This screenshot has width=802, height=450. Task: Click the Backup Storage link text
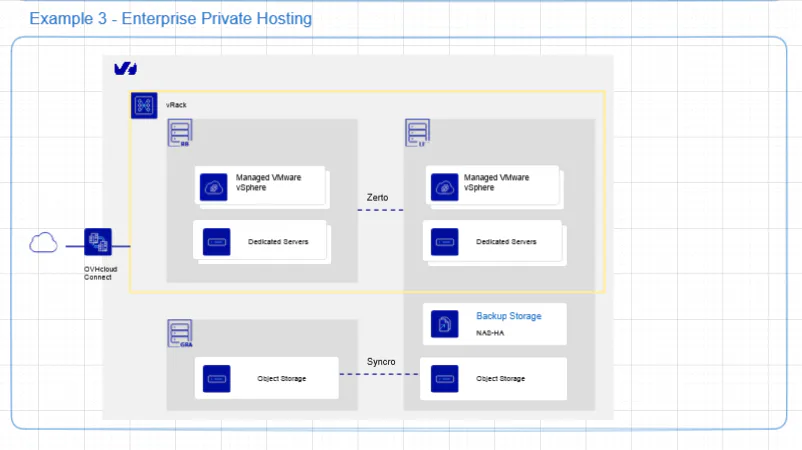[x=508, y=316]
